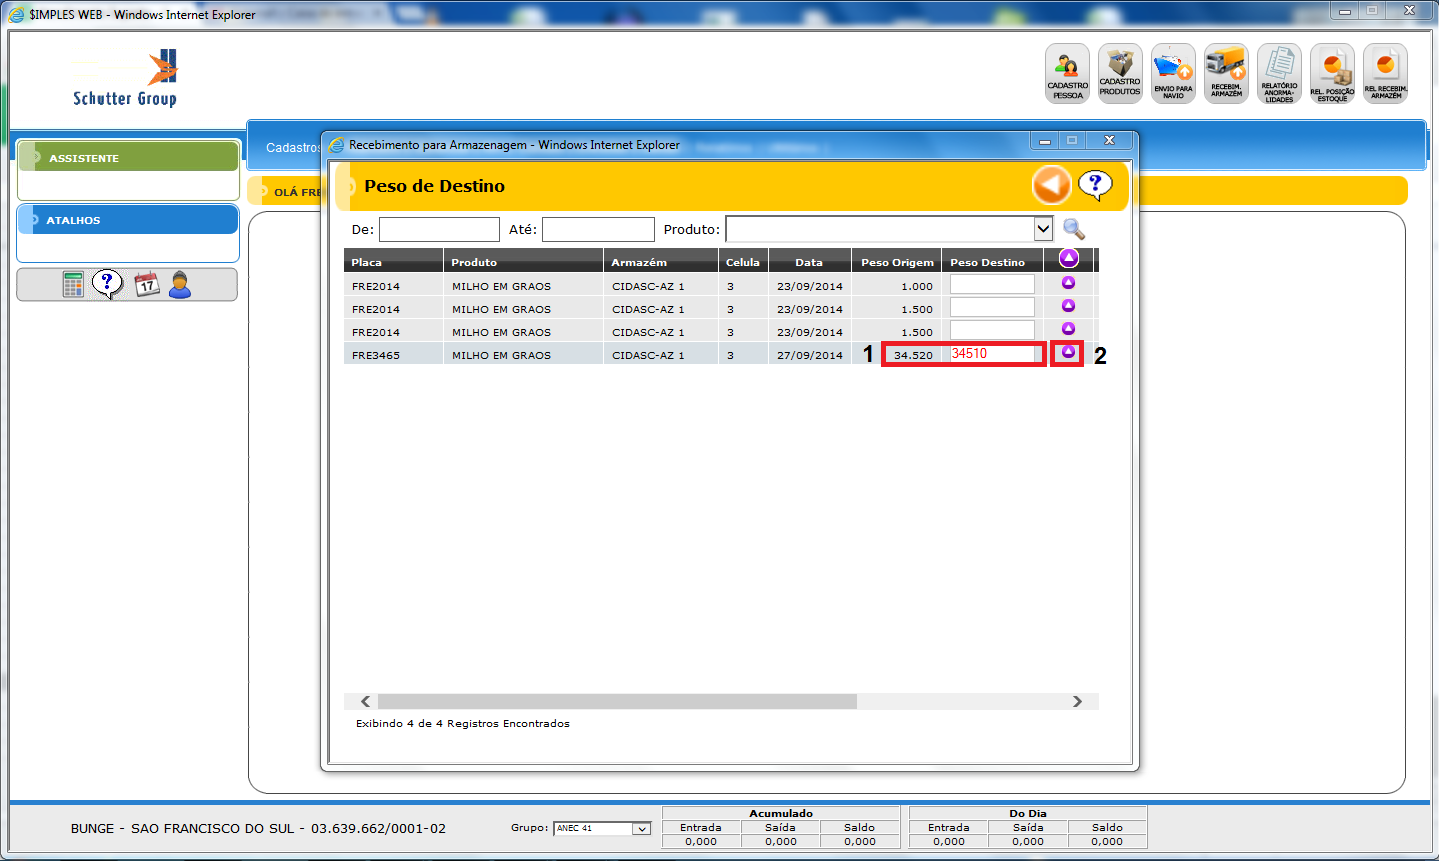Open the calculator in the sidebar
The width and height of the screenshot is (1439, 861).
tap(73, 285)
